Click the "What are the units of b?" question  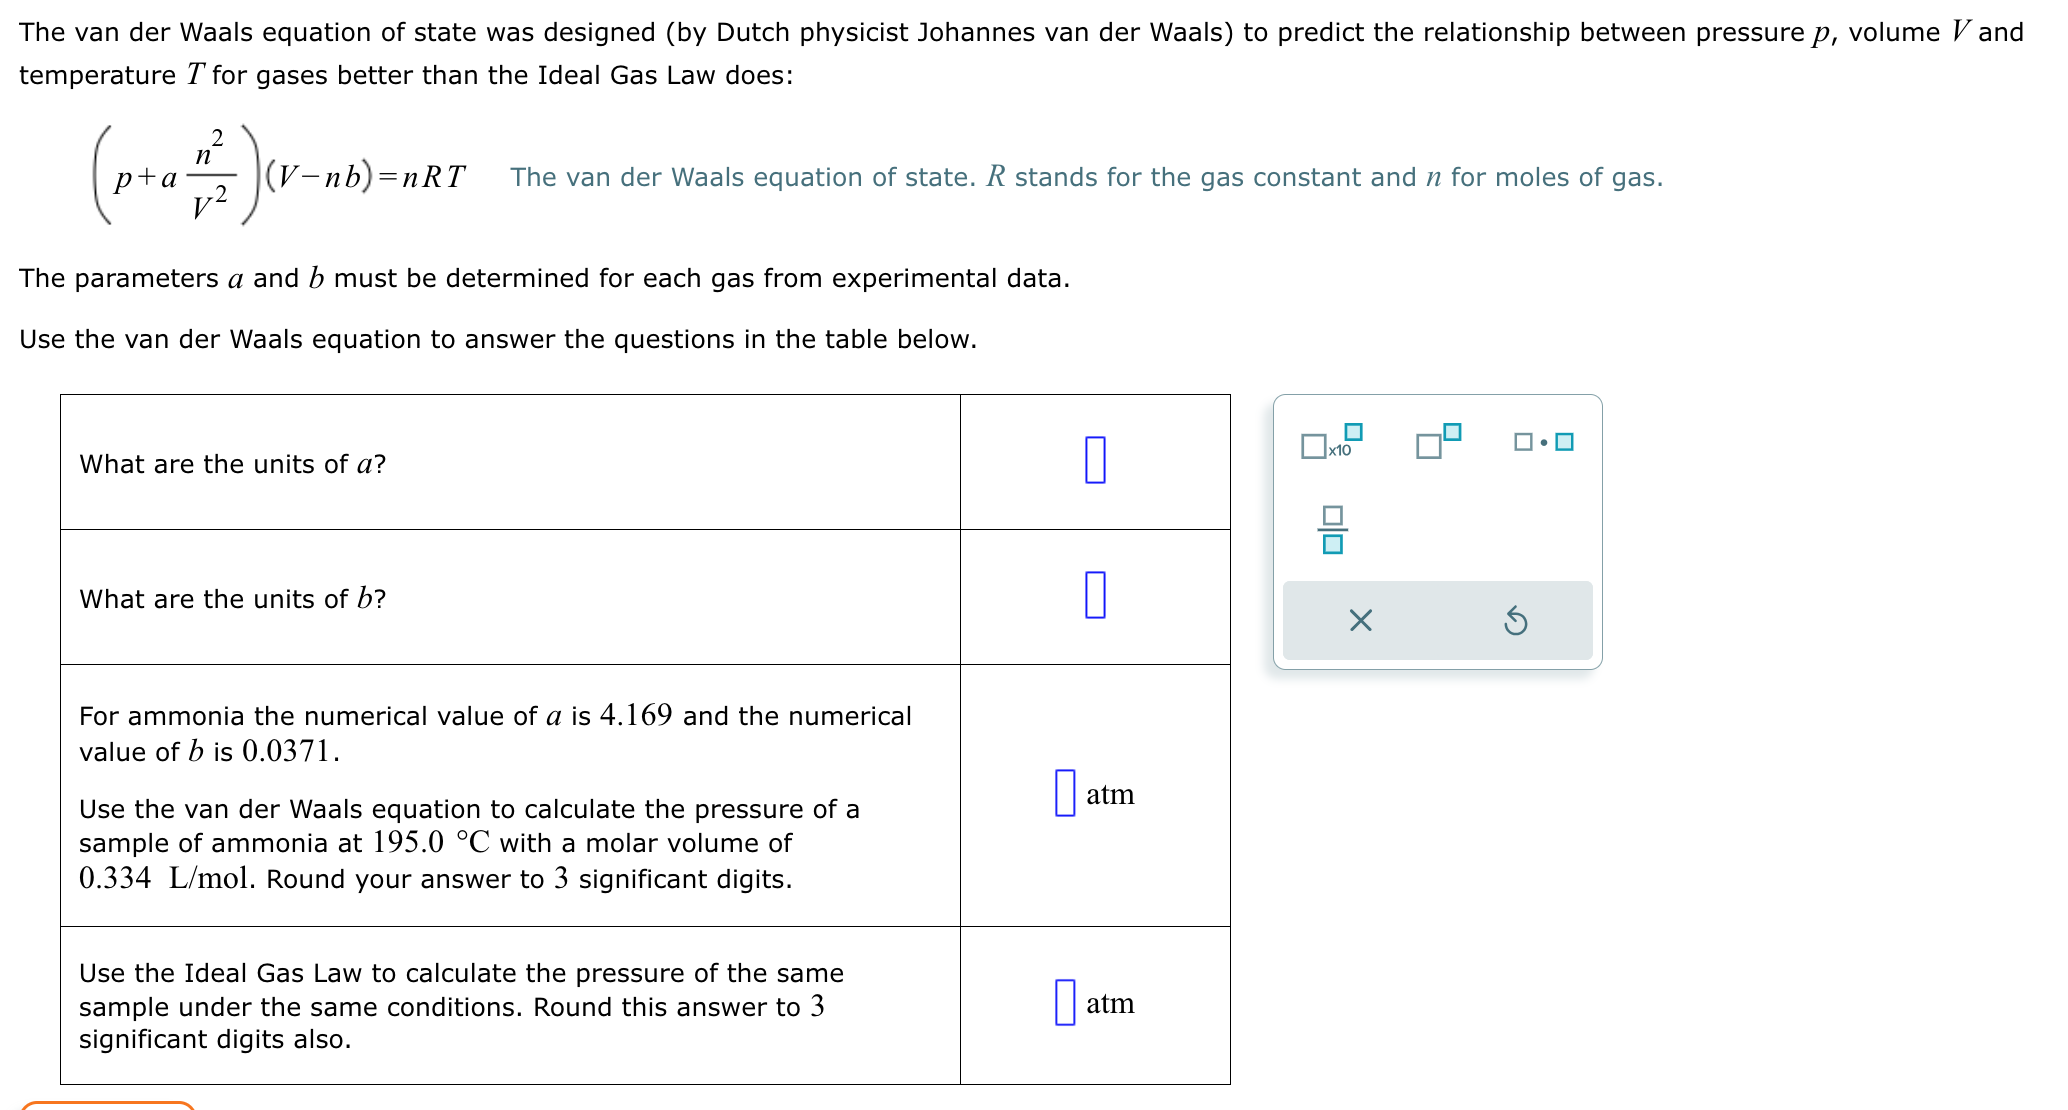(233, 599)
